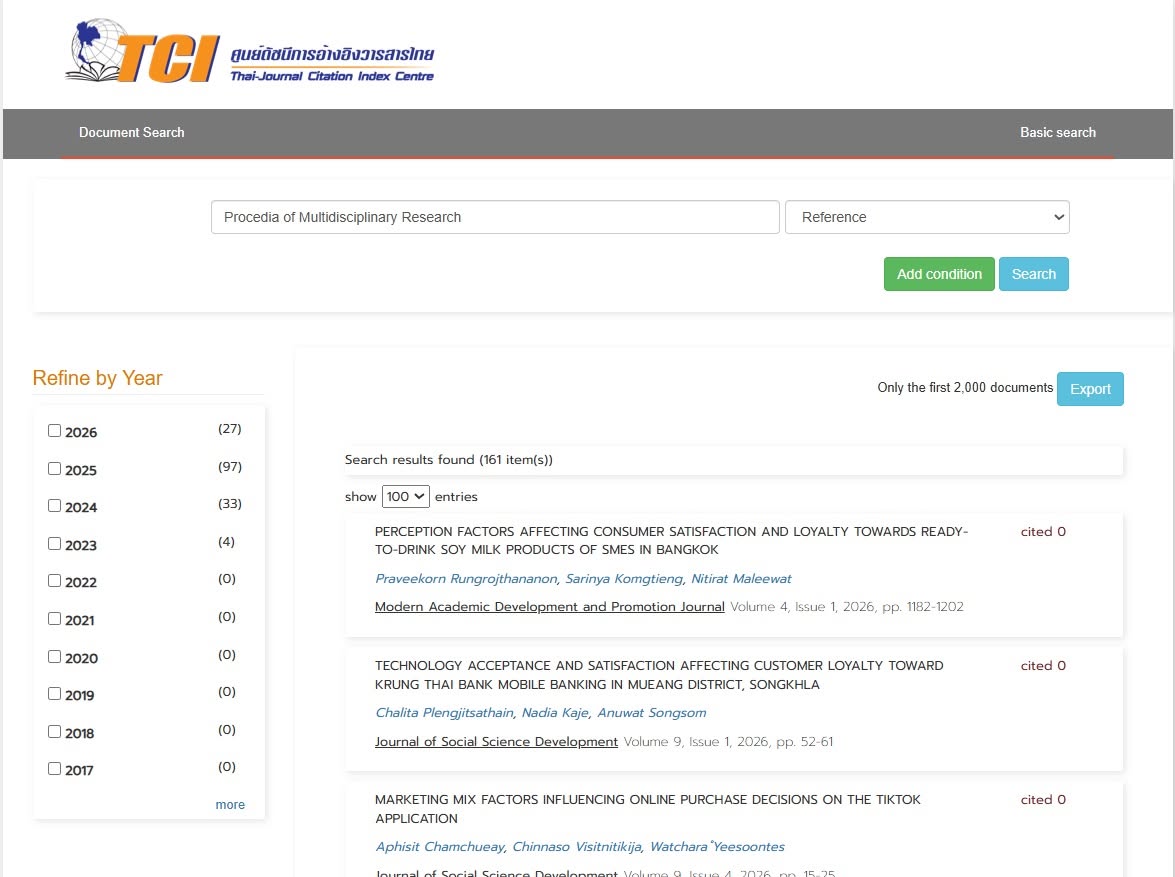Open Modern Academic Development and Promotion Journal link
The height and width of the screenshot is (877, 1175).
click(x=549, y=606)
